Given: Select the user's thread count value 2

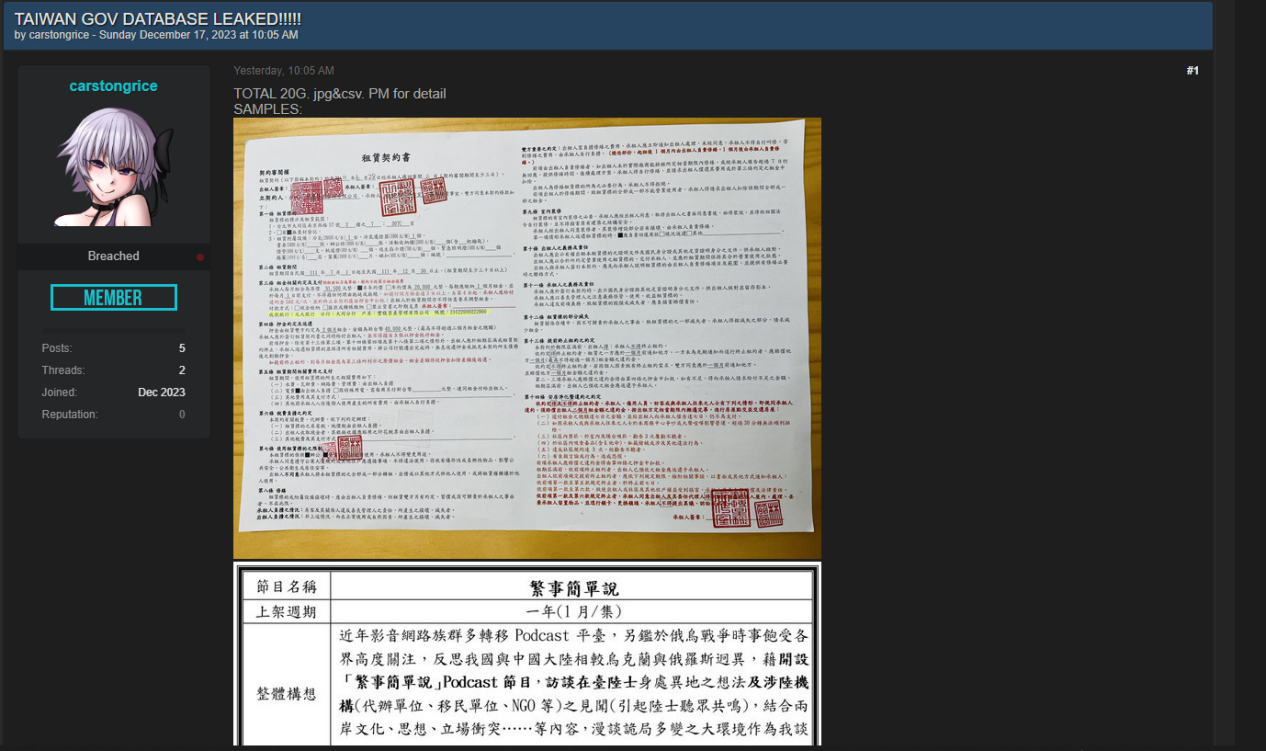Looking at the screenshot, I should click(182, 370).
